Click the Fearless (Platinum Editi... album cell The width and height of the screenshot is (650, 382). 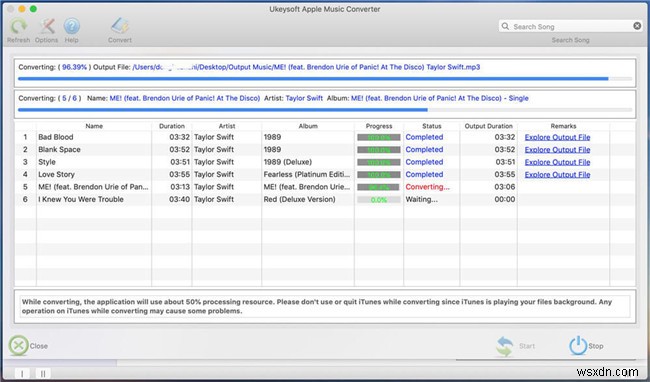point(307,174)
